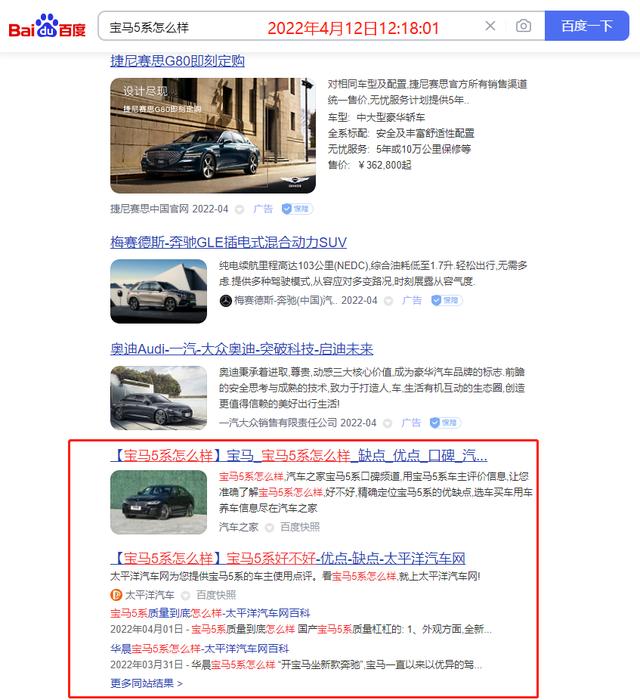The width and height of the screenshot is (640, 700).
Task: Open the 梅赛德斯-奔驰GLE插电式混合动力SUV link
Action: coord(228,242)
